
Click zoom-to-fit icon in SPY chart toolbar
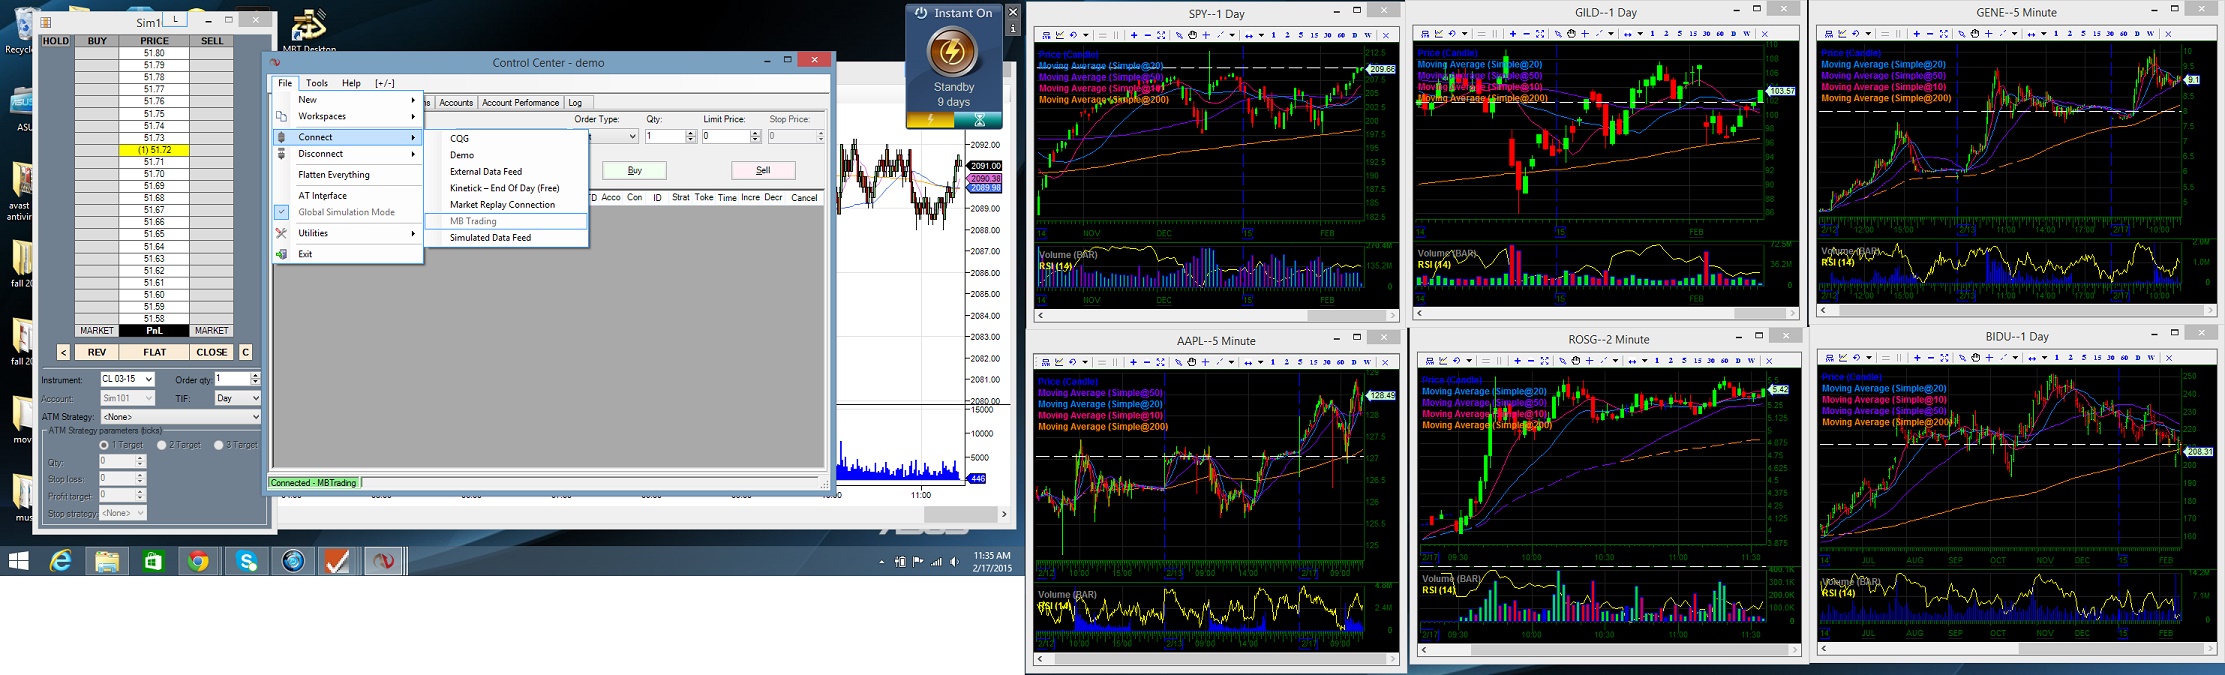click(1161, 35)
